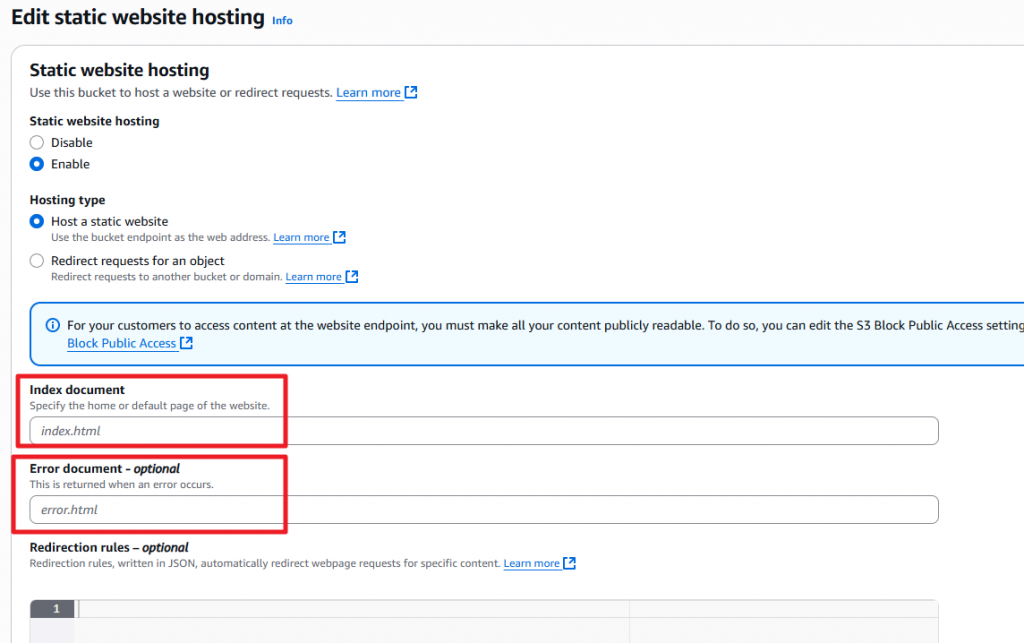The image size is (1024, 643).
Task: Open Learn more link for redirection rules
Action: click(x=531, y=564)
